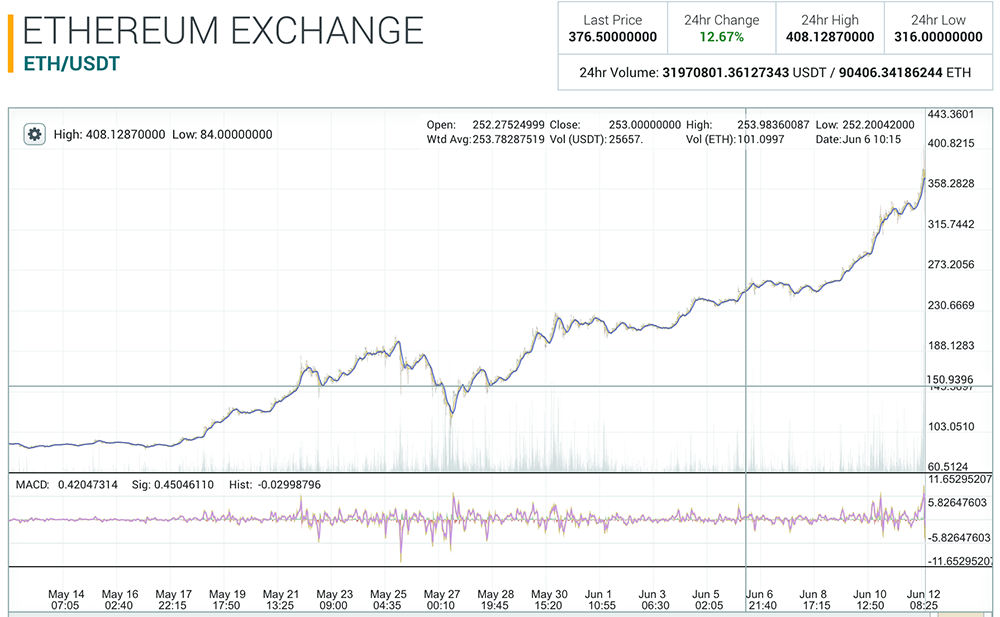
Task: Click the Jun 6 21:40 date marker
Action: (x=763, y=599)
